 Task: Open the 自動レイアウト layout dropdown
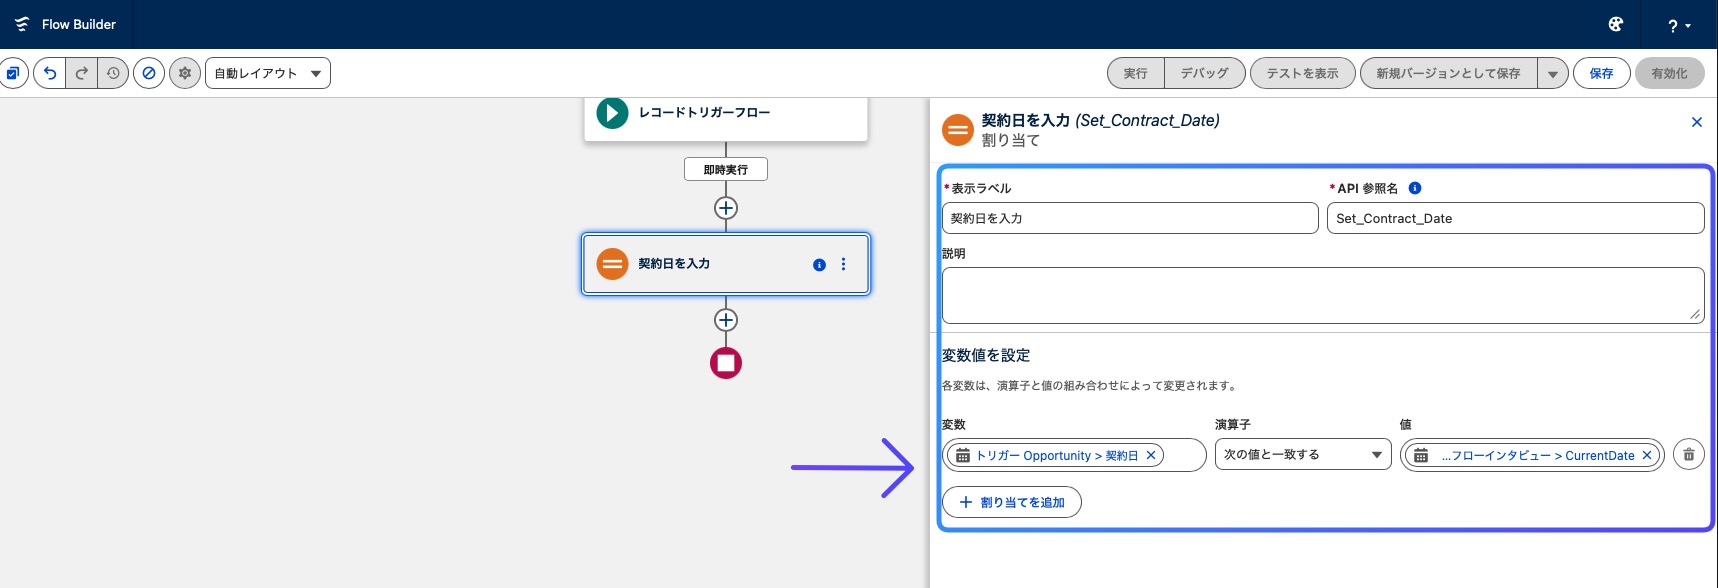click(x=268, y=73)
